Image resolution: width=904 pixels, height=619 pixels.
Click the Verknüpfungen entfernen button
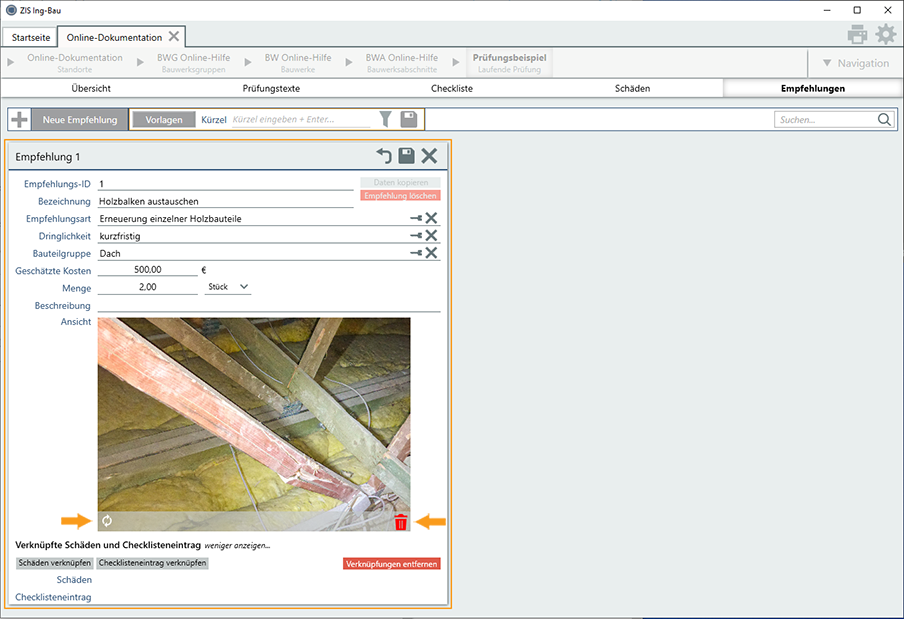click(391, 564)
